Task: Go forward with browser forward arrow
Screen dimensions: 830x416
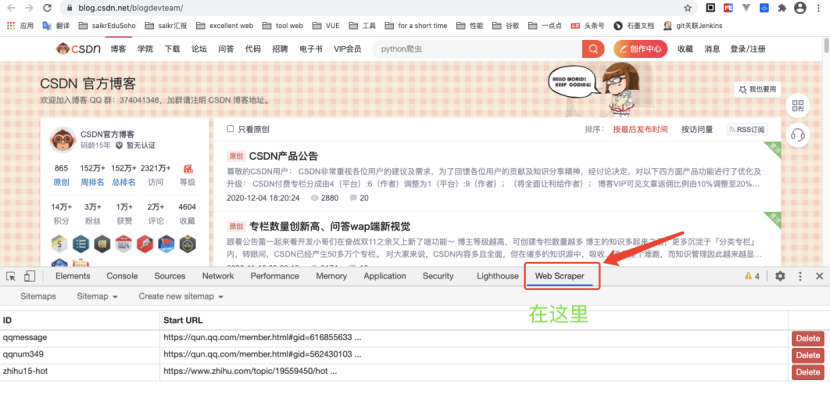Action: click(x=29, y=8)
